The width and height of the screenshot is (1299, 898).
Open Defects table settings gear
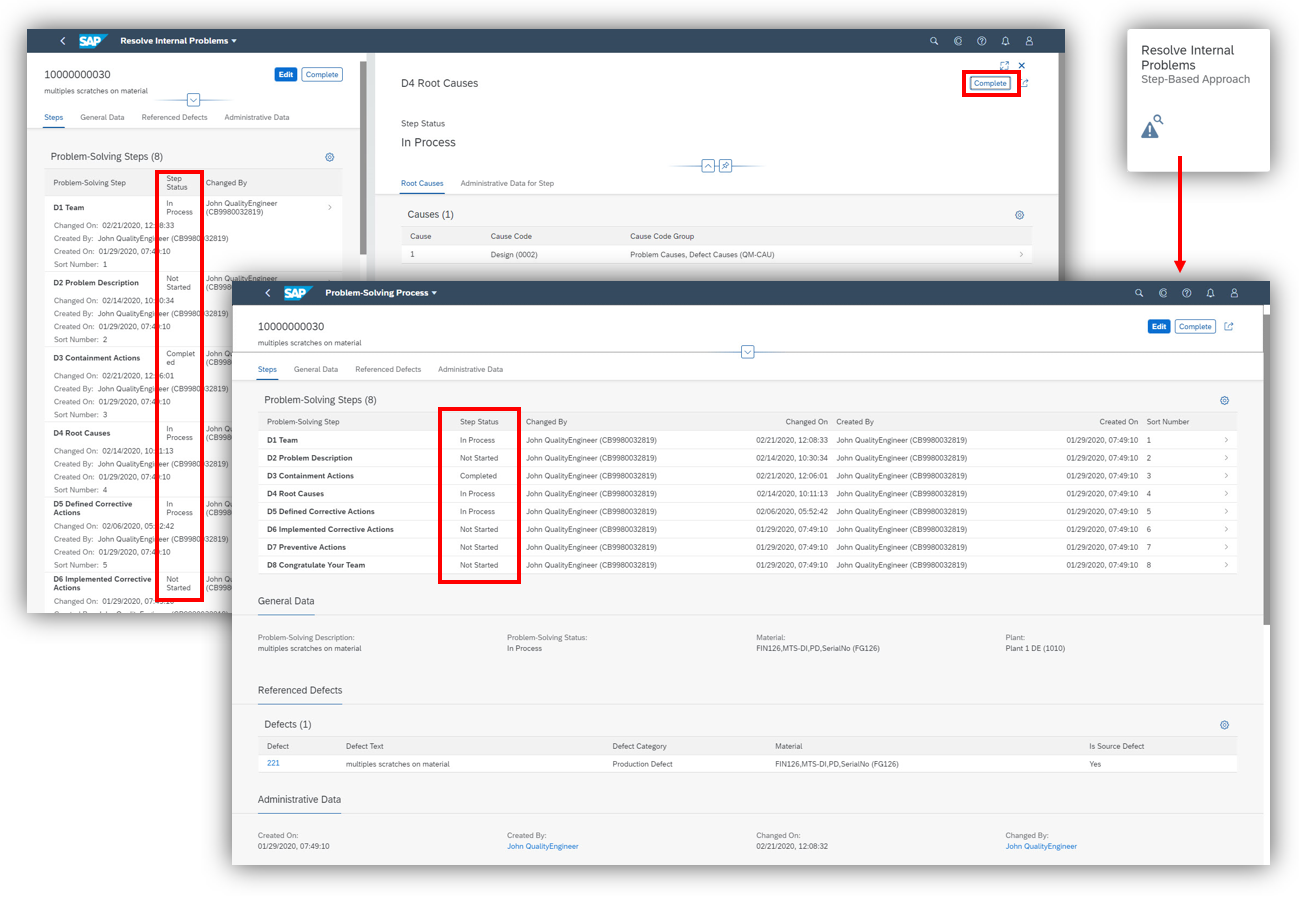1224,725
